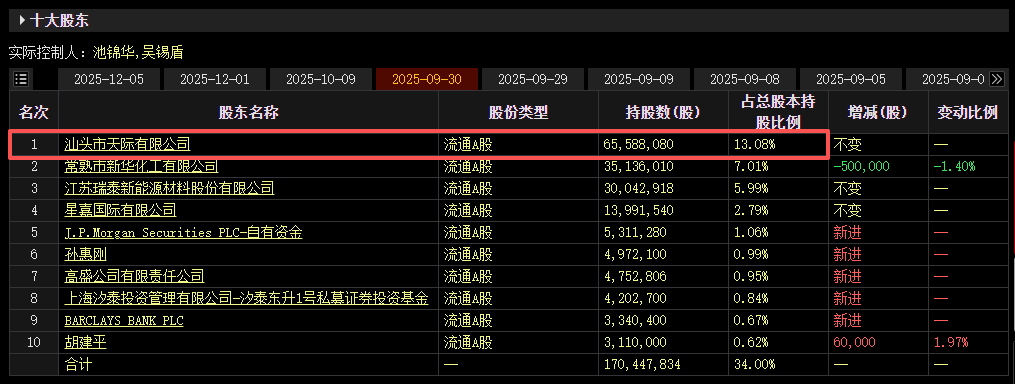
Task: Click the 占总股本持股比例 column header
Action: 778,112
